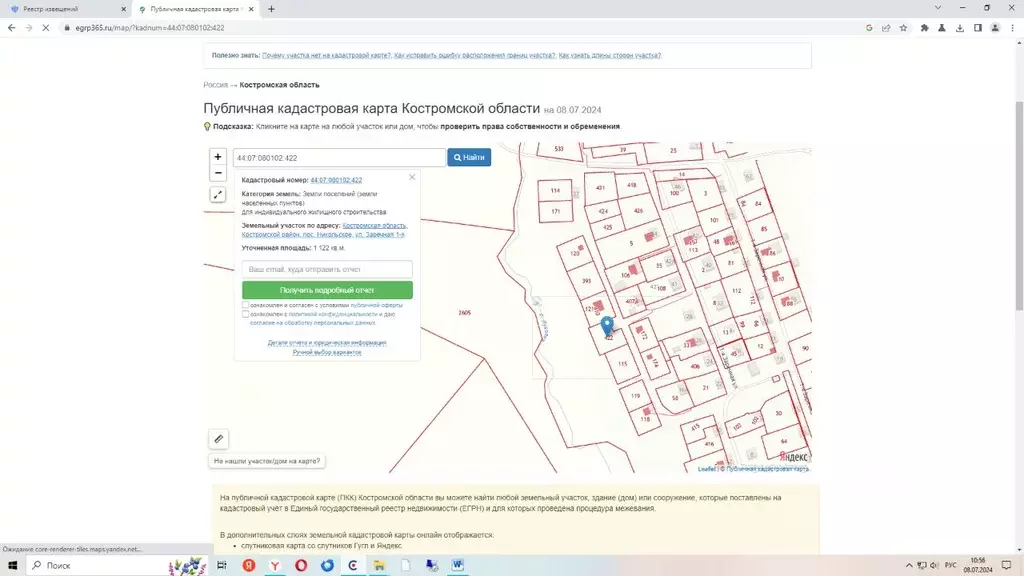Click the cadastral number search field
The image size is (1024, 576).
click(x=338, y=158)
